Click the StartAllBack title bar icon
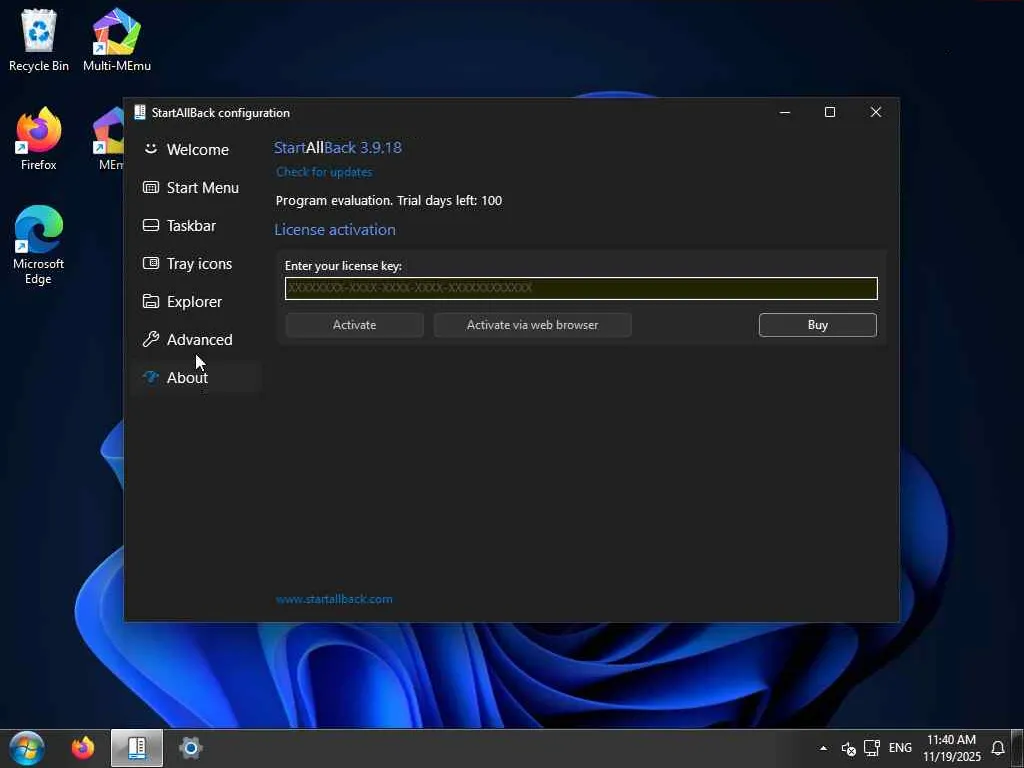The height and width of the screenshot is (768, 1024). (x=139, y=112)
